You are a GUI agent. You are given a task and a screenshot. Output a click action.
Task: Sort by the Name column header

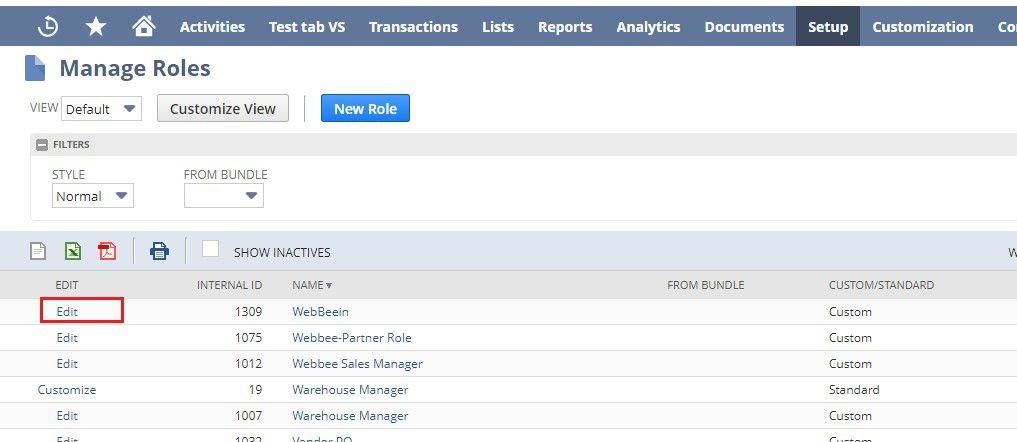click(312, 285)
